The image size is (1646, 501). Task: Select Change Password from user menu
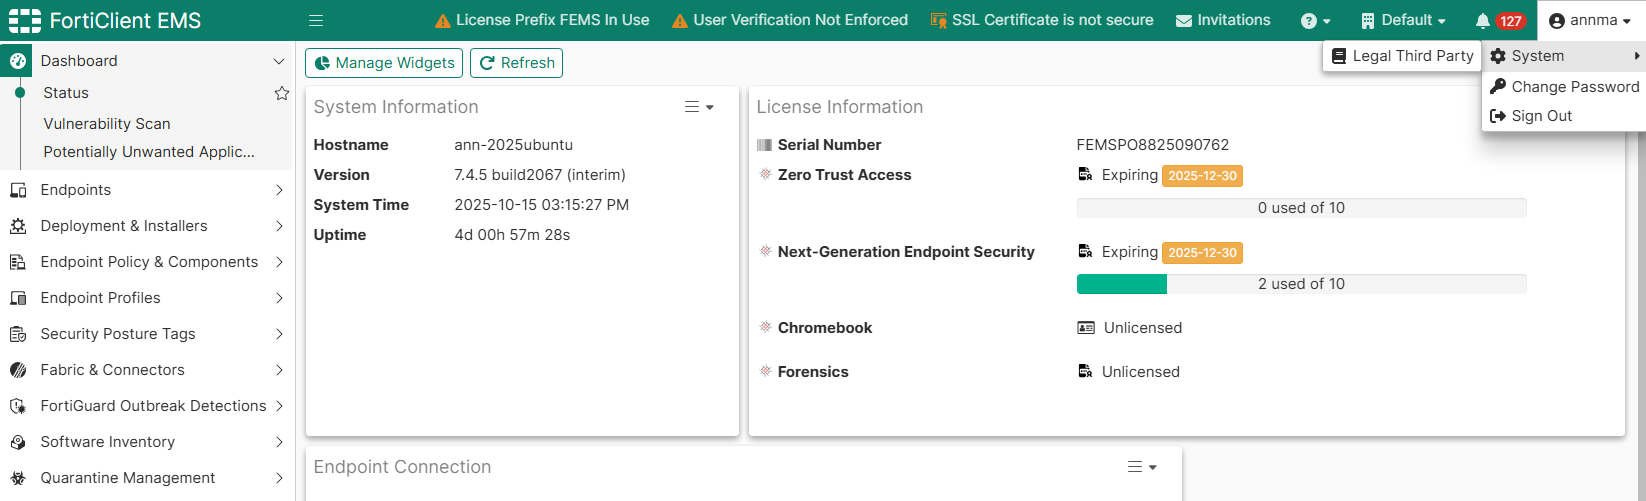pyautogui.click(x=1574, y=87)
